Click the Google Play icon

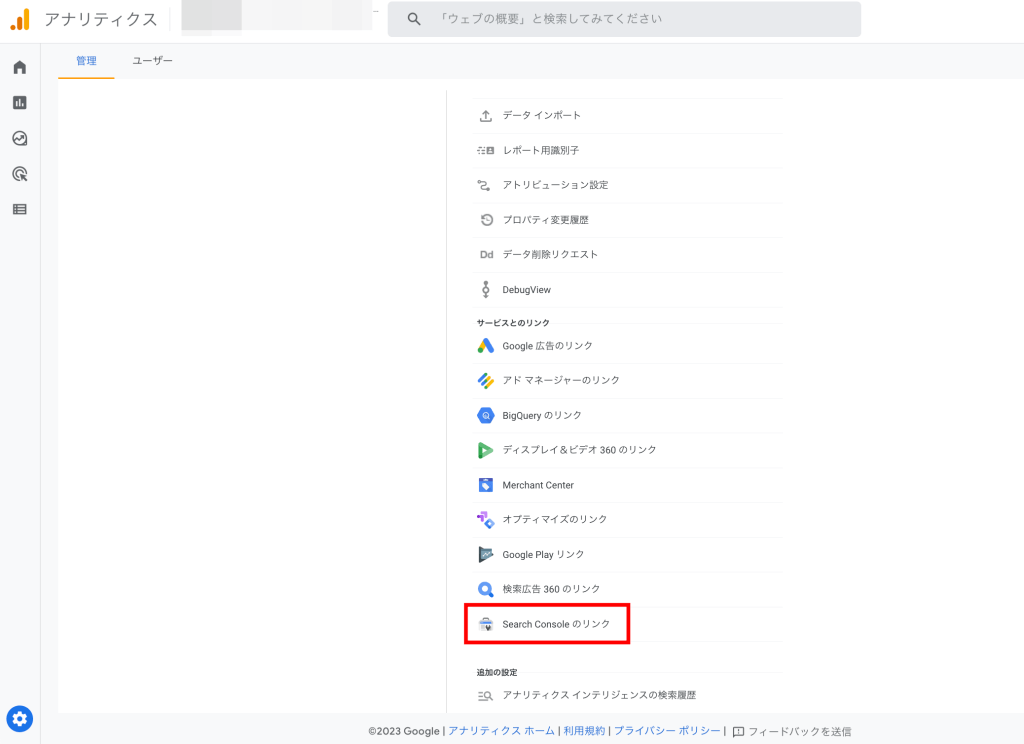pyautogui.click(x=485, y=555)
